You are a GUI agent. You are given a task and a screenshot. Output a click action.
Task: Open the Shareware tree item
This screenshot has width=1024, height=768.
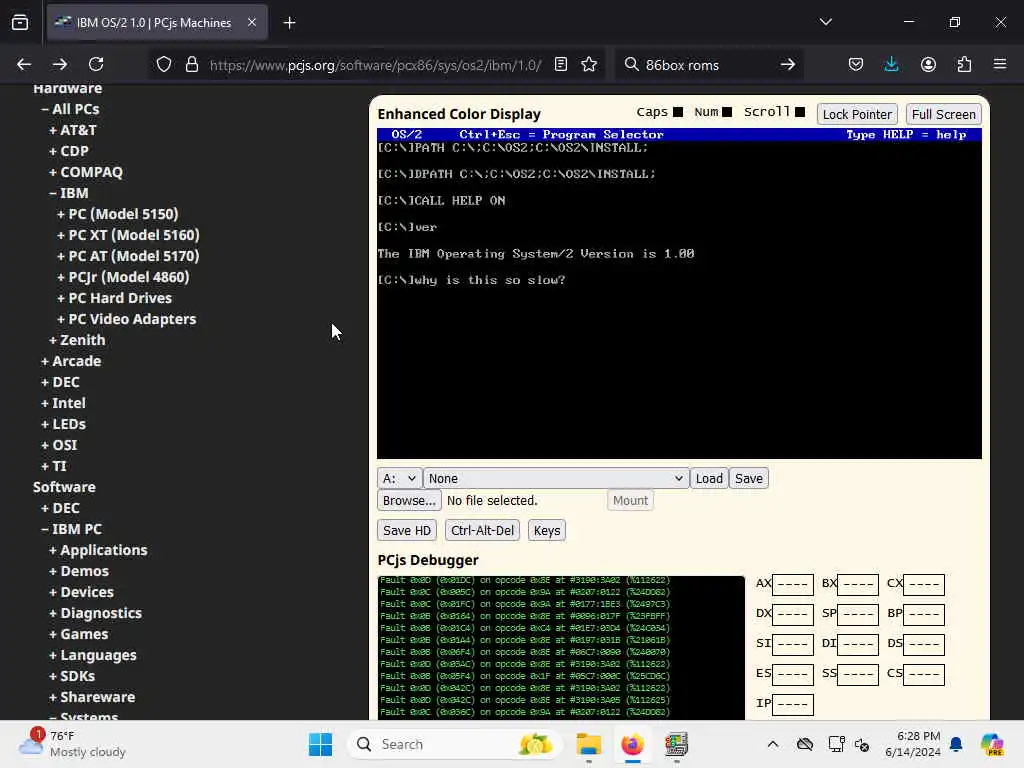click(92, 697)
